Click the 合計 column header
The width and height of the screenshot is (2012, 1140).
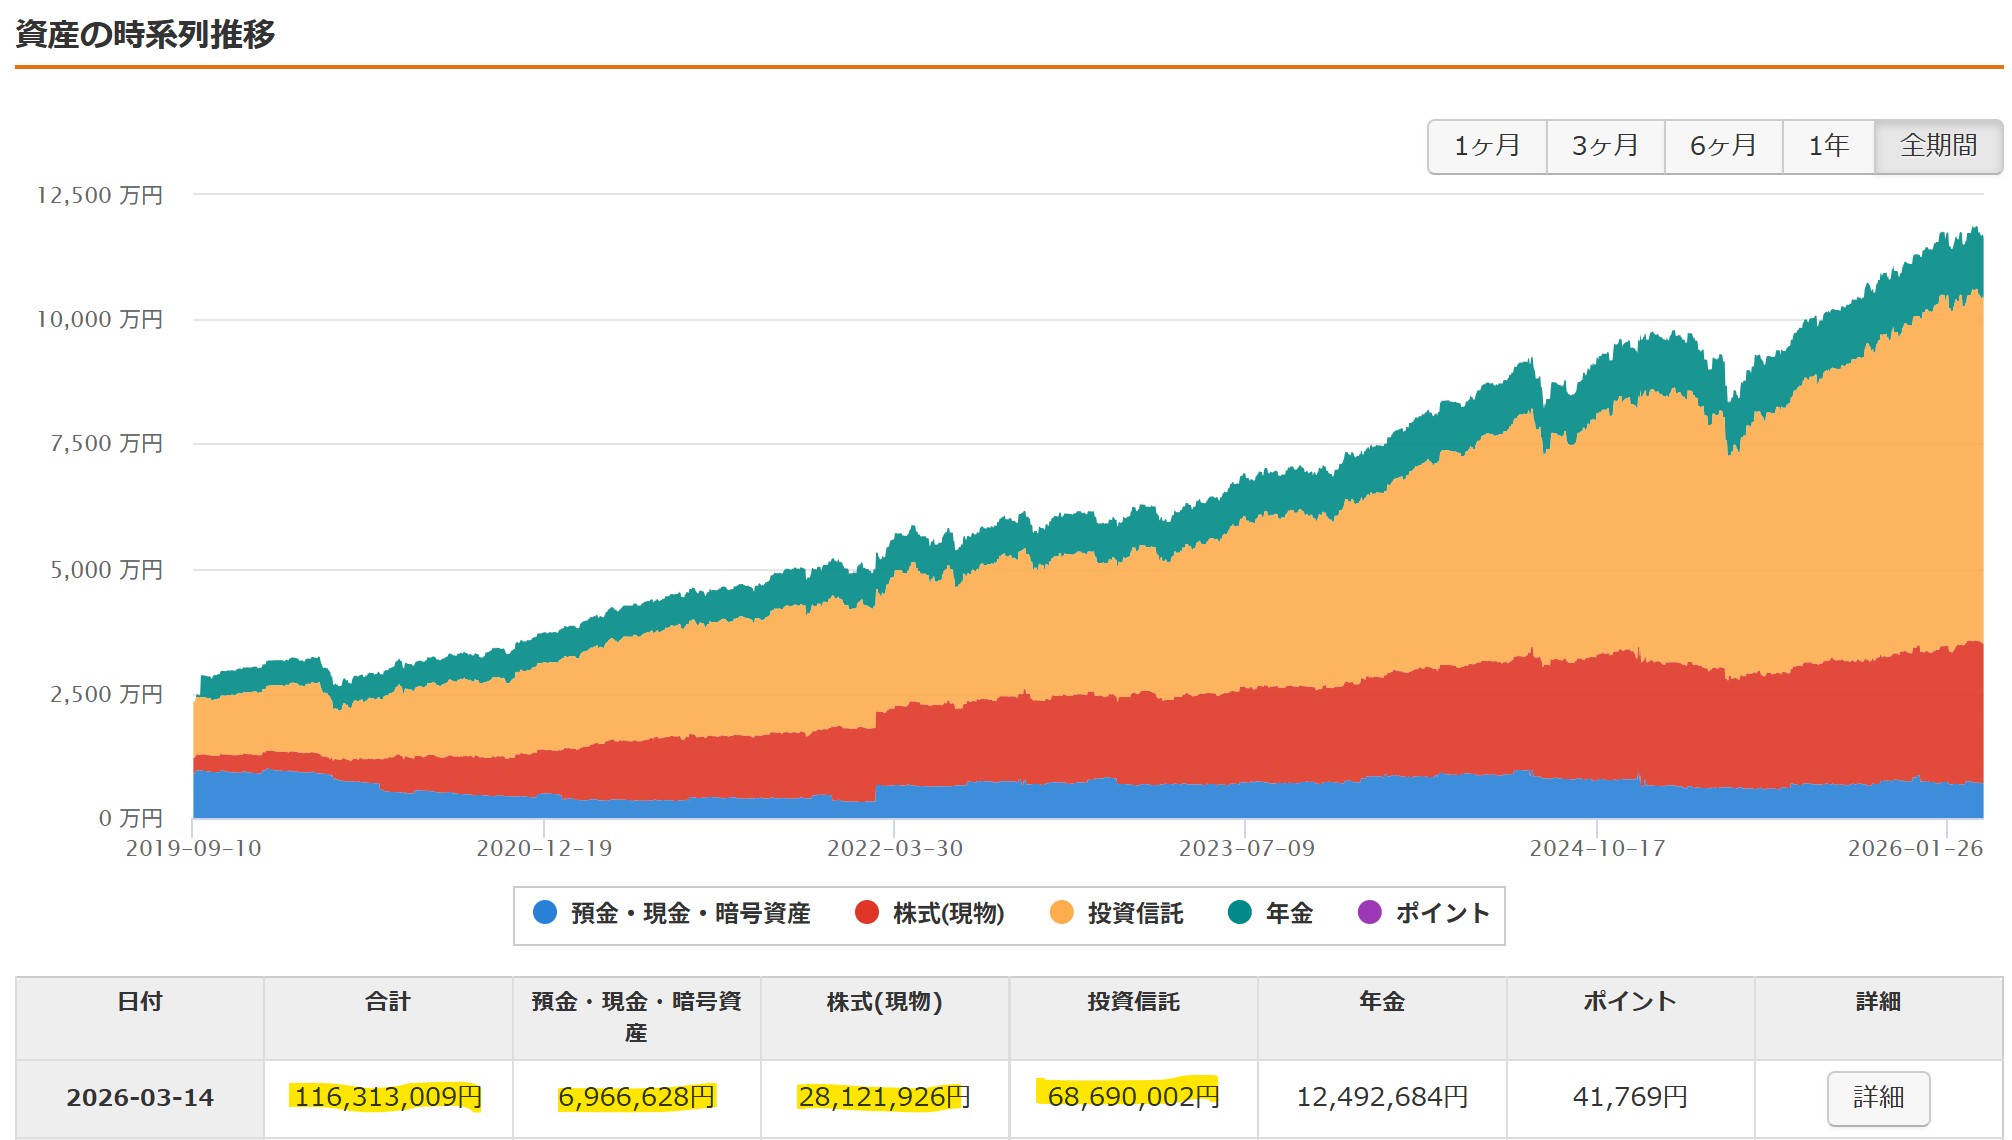coord(388,1001)
